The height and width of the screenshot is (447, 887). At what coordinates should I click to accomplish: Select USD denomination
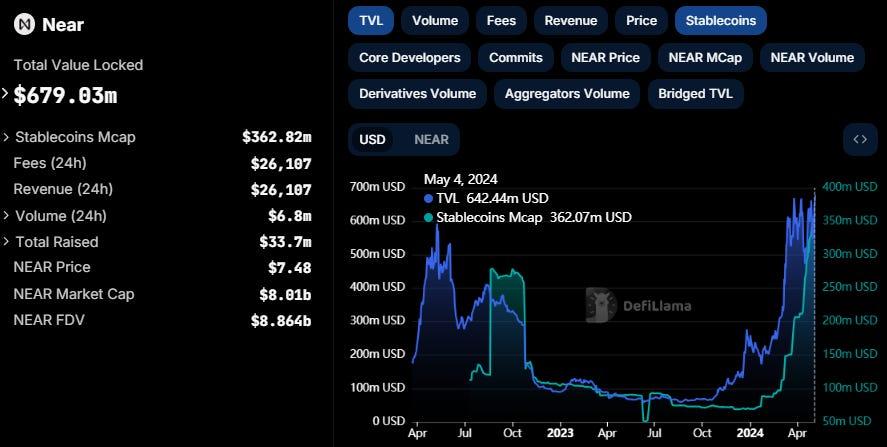(372, 139)
